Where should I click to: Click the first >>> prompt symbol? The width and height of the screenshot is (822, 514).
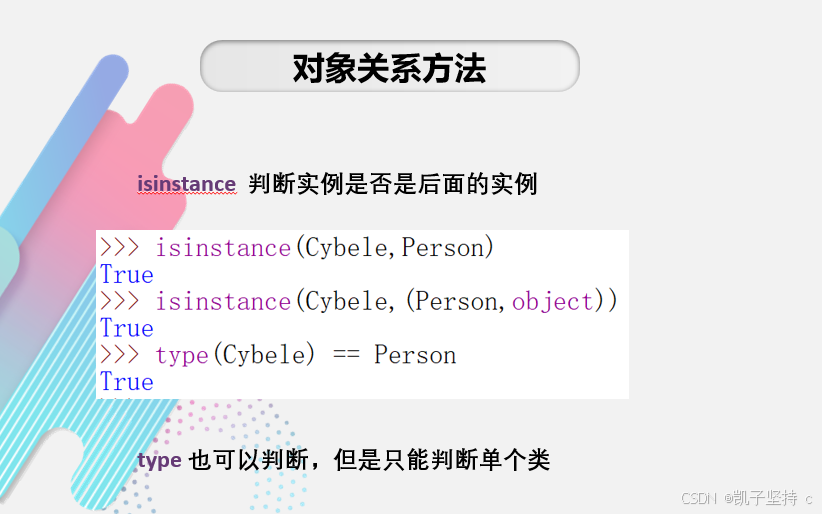[x=120, y=247]
